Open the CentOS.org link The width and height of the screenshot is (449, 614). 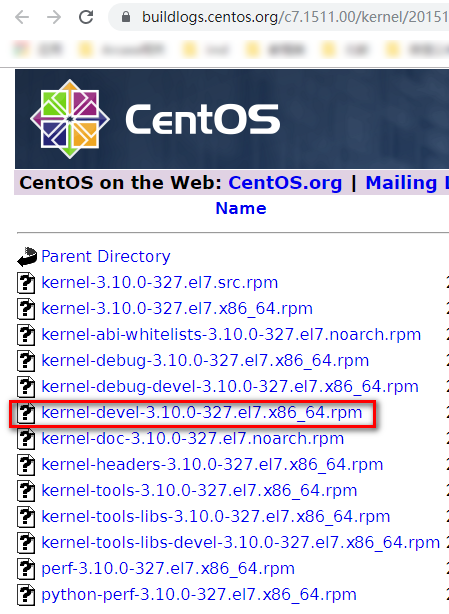click(285, 183)
